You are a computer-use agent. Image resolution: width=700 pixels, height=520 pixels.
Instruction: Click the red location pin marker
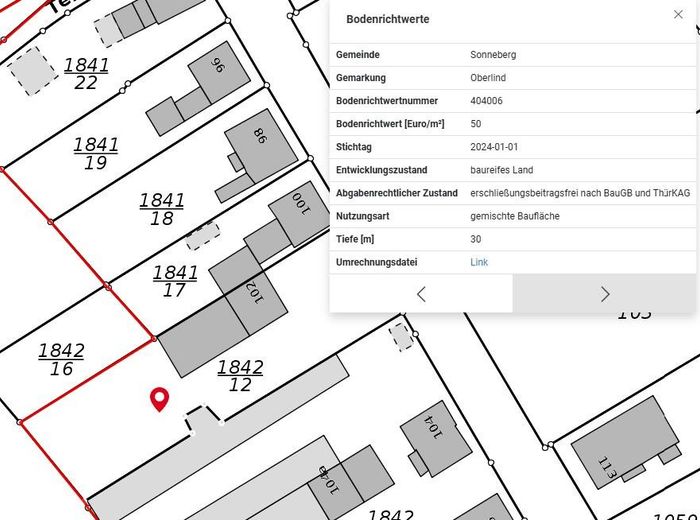click(159, 399)
